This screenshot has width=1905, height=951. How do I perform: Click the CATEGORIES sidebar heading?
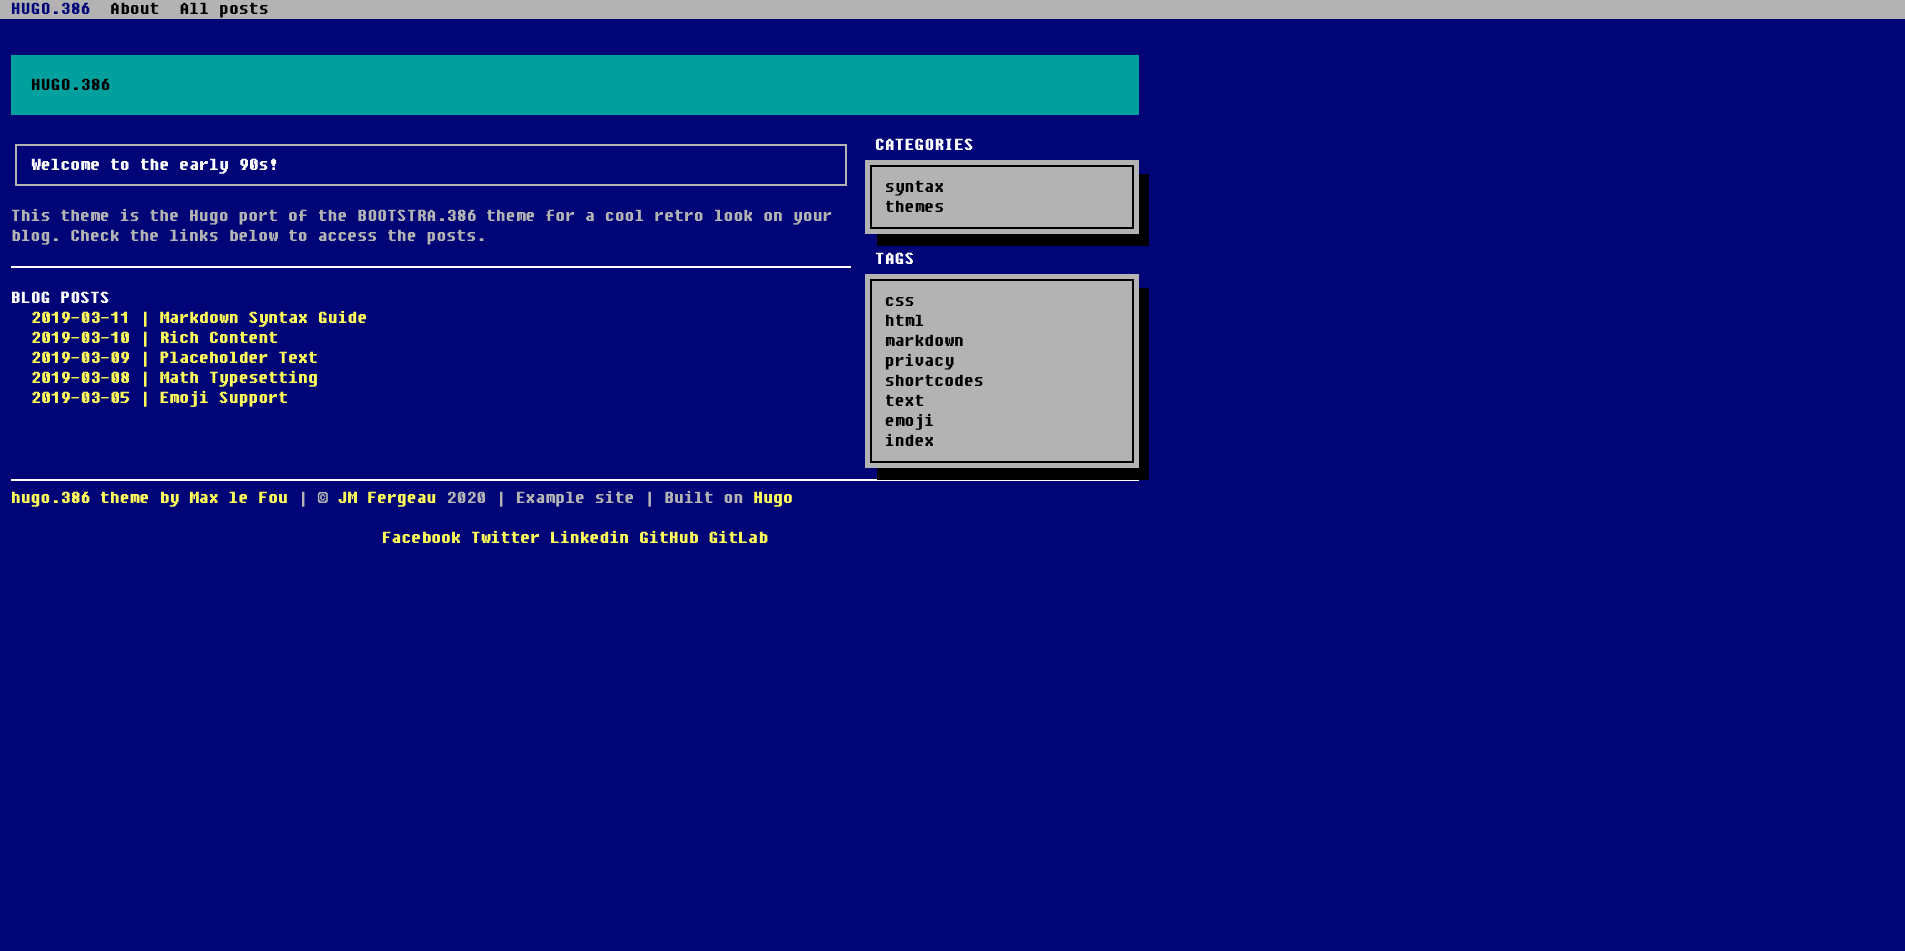point(924,145)
